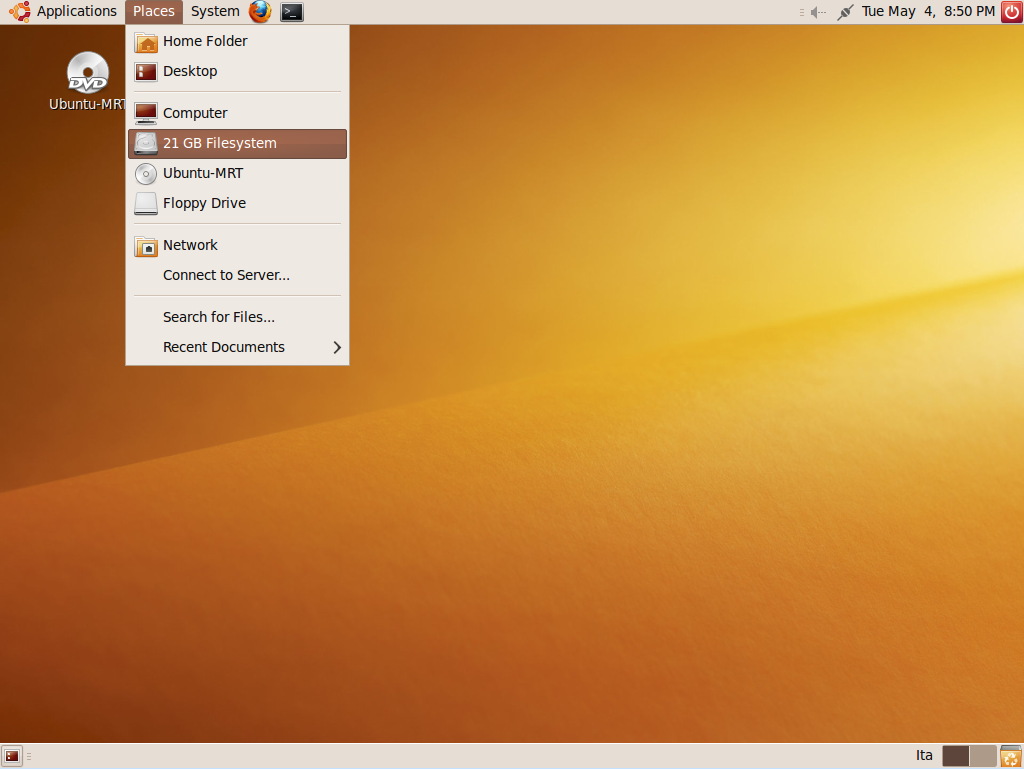Viewport: 1024px width, 769px height.
Task: Select Ubuntu-MRT label in Places menu
Action: click(202, 173)
